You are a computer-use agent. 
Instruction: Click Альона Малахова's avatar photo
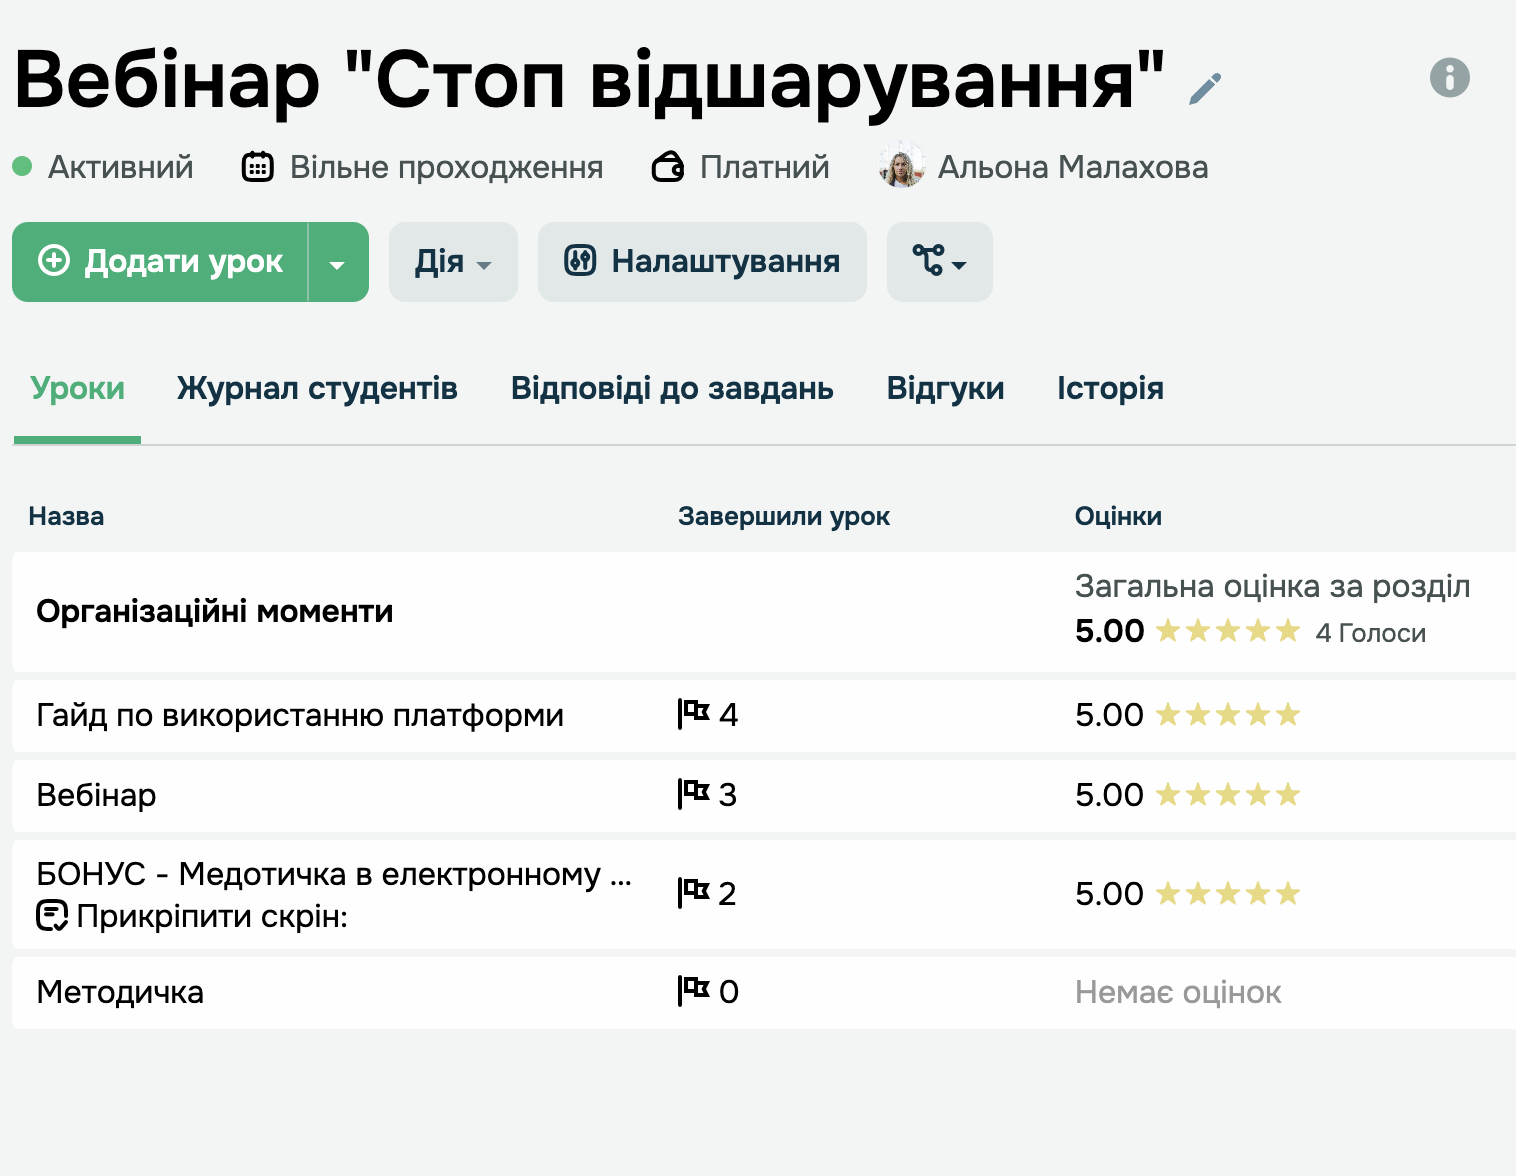coord(901,167)
